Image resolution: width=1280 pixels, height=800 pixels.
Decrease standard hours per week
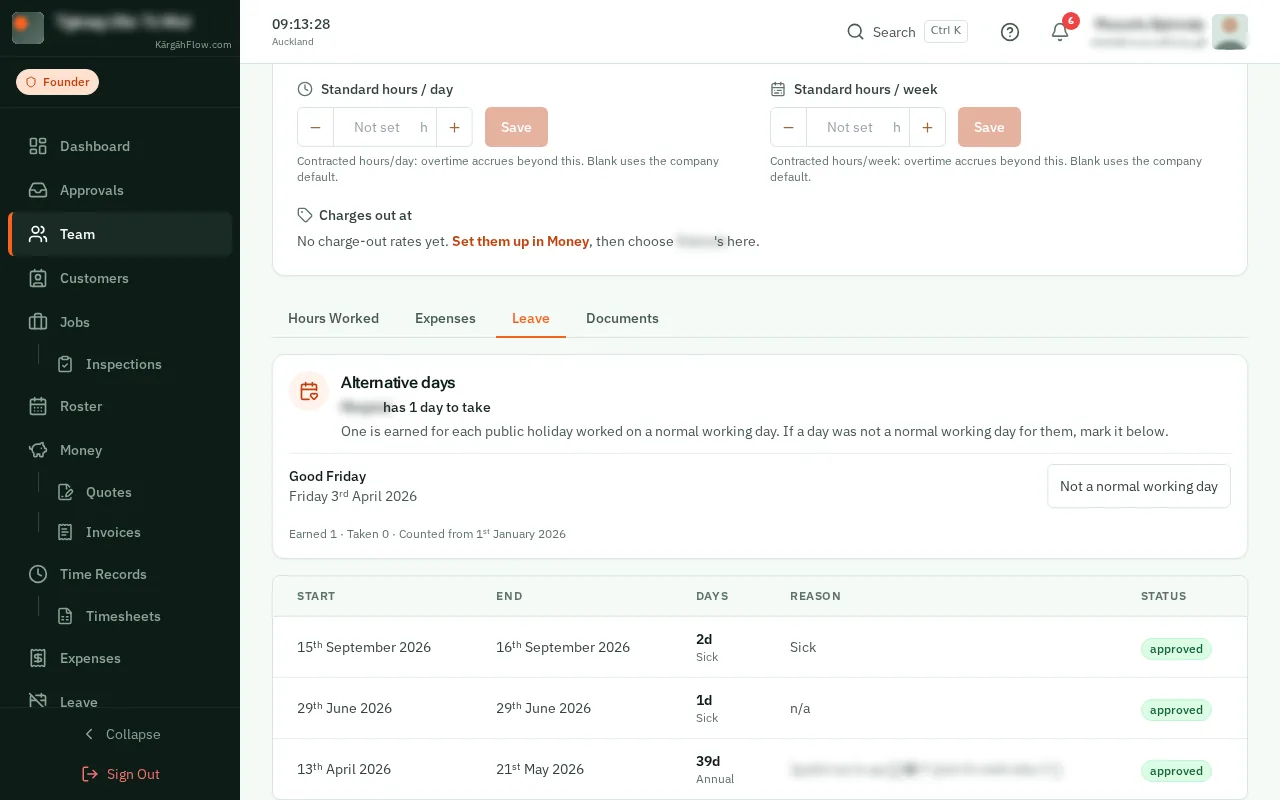point(788,127)
